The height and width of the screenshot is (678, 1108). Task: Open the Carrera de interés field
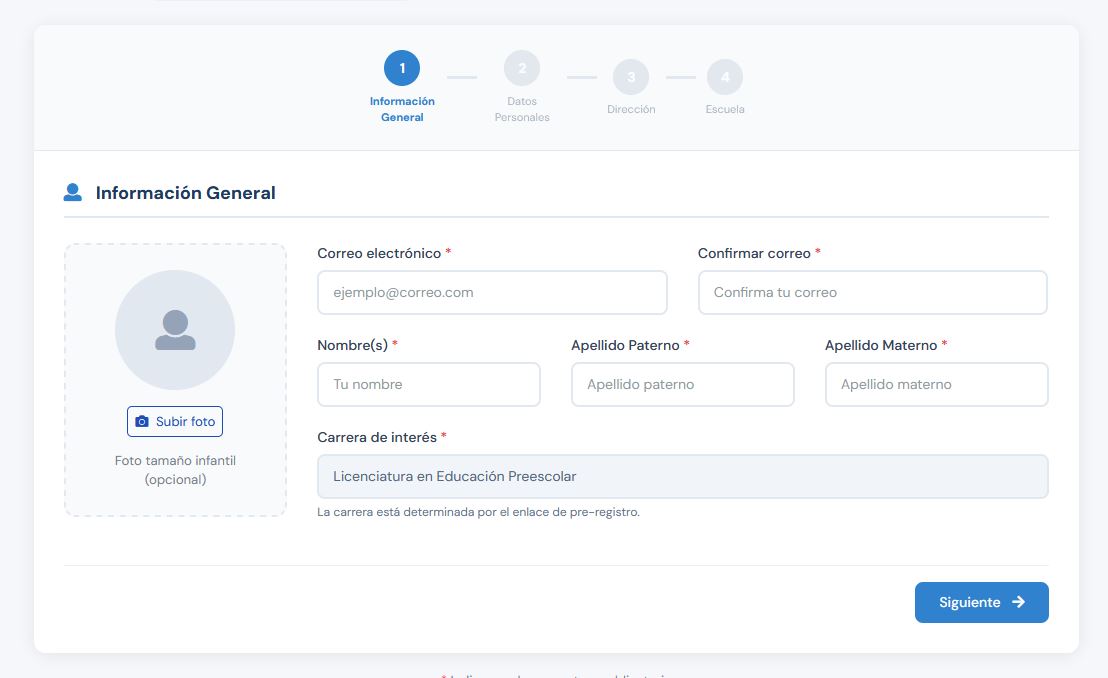[682, 477]
